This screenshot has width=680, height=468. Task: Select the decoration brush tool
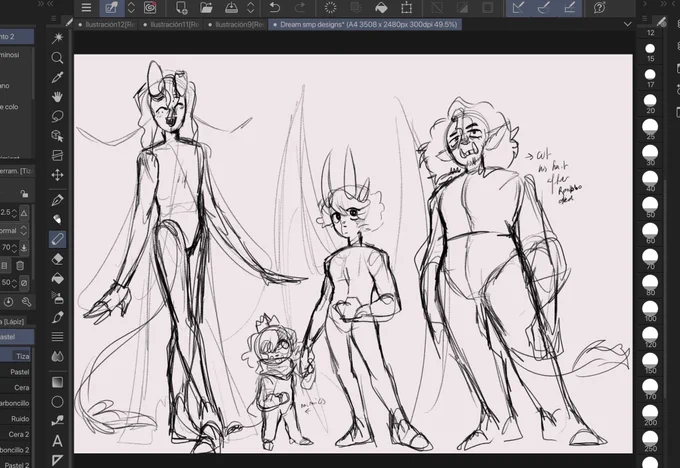[x=57, y=317]
